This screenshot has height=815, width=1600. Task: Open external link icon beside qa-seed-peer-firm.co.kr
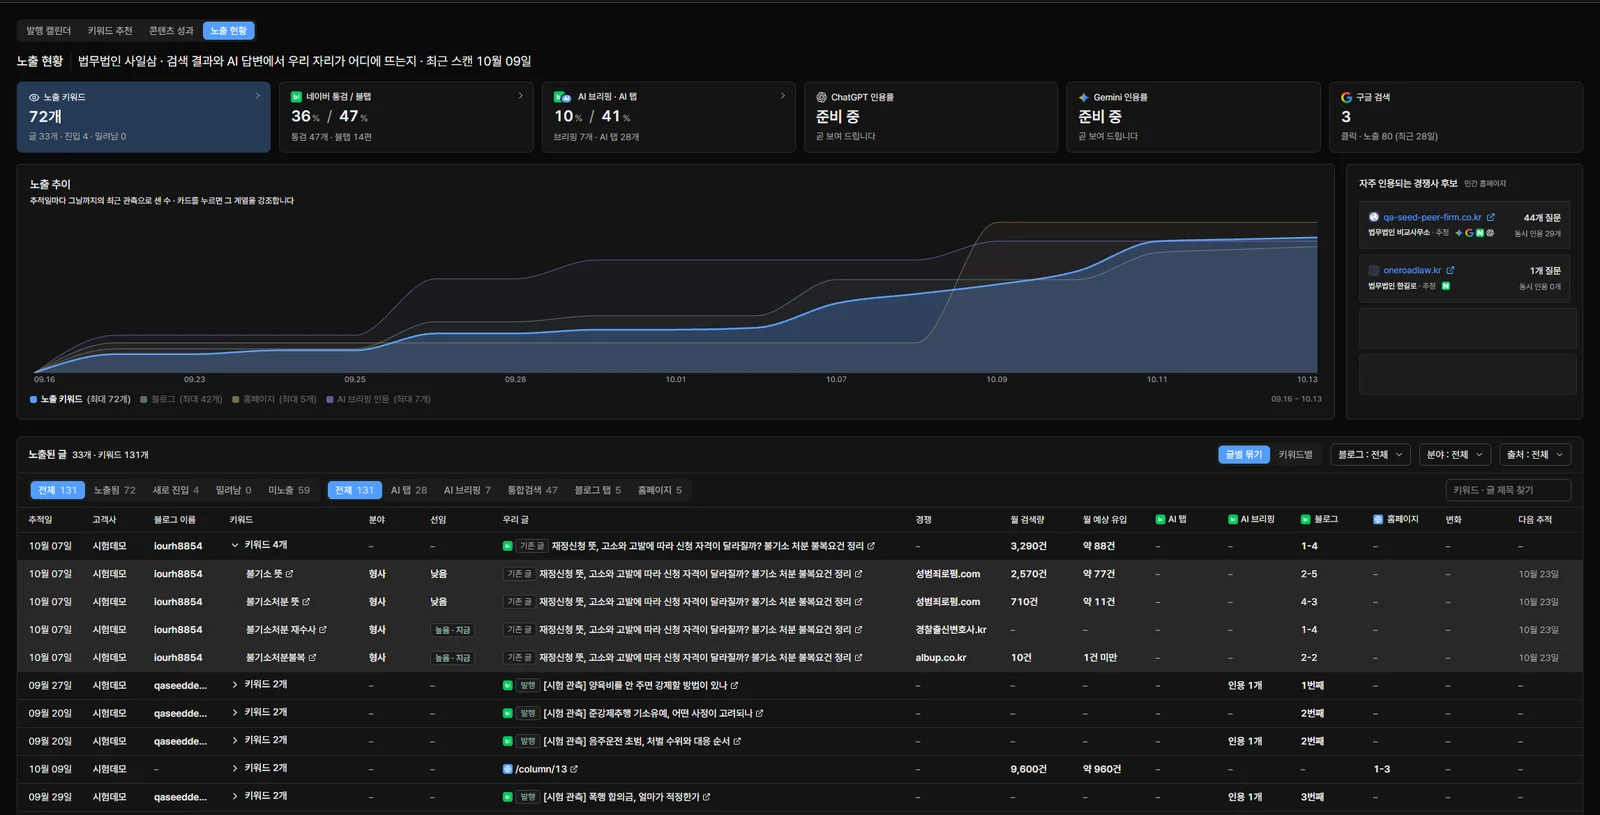click(x=1490, y=217)
